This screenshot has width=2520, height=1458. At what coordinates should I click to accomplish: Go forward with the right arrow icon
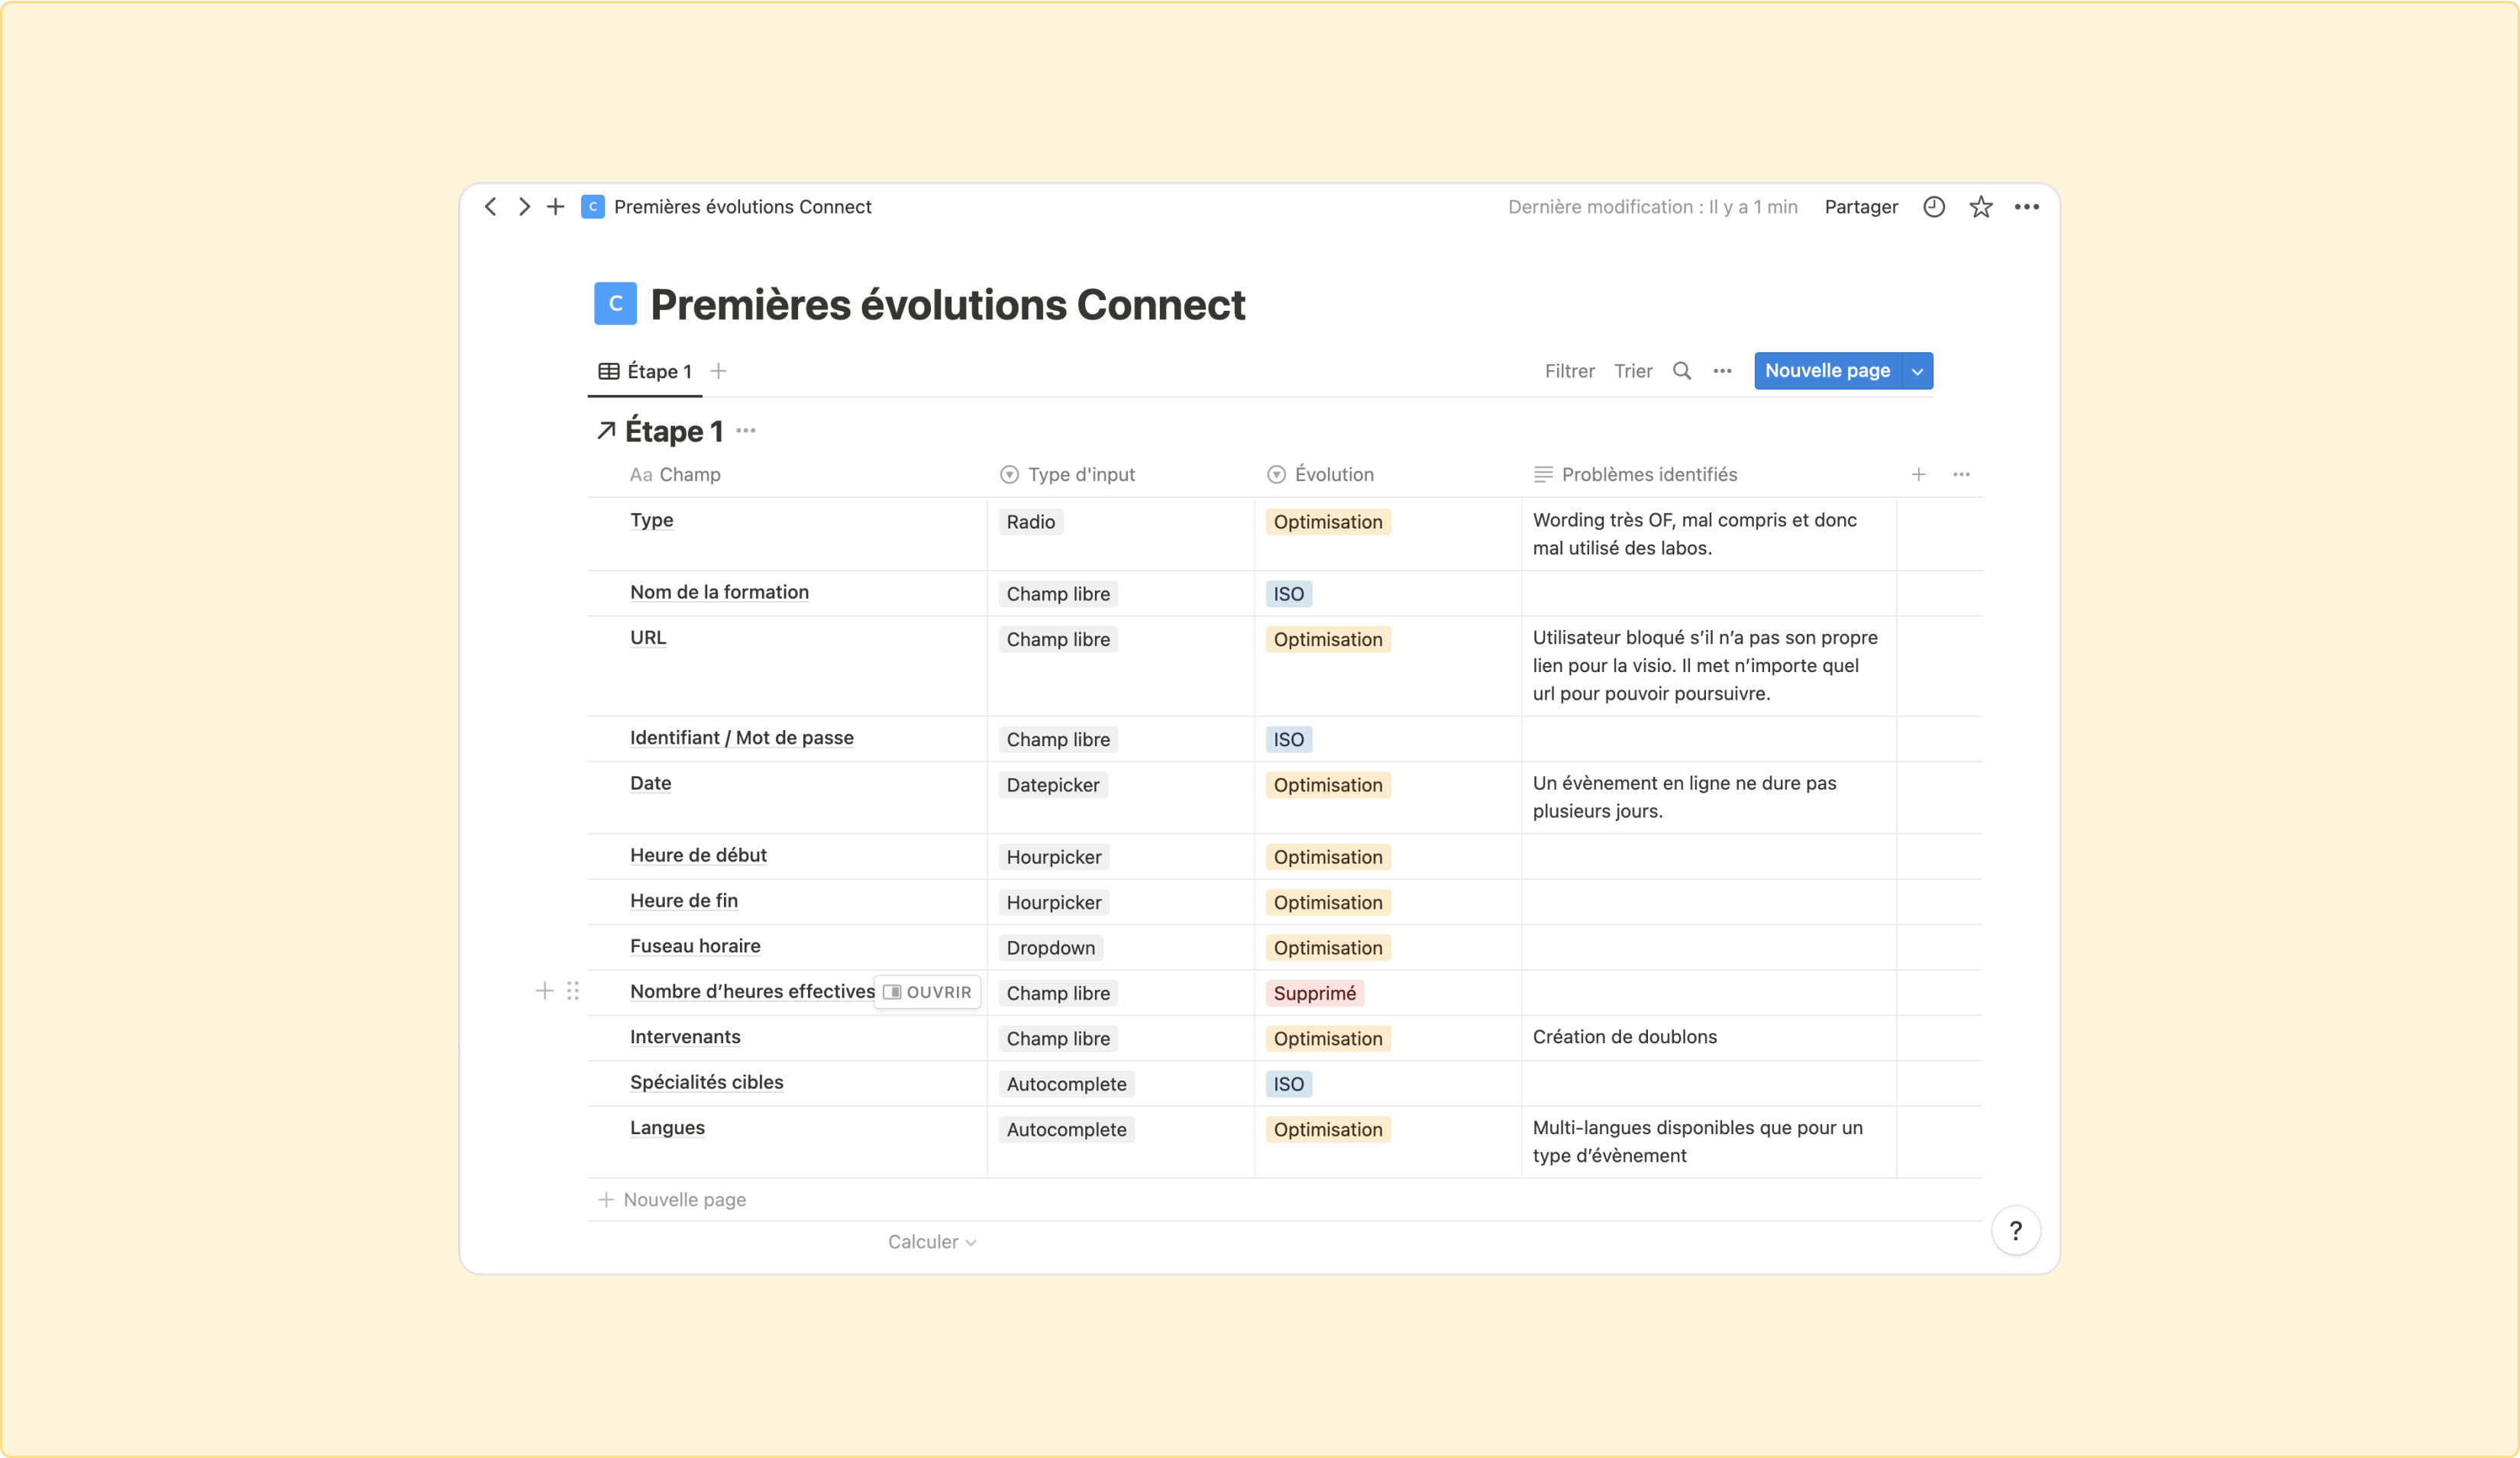524,206
